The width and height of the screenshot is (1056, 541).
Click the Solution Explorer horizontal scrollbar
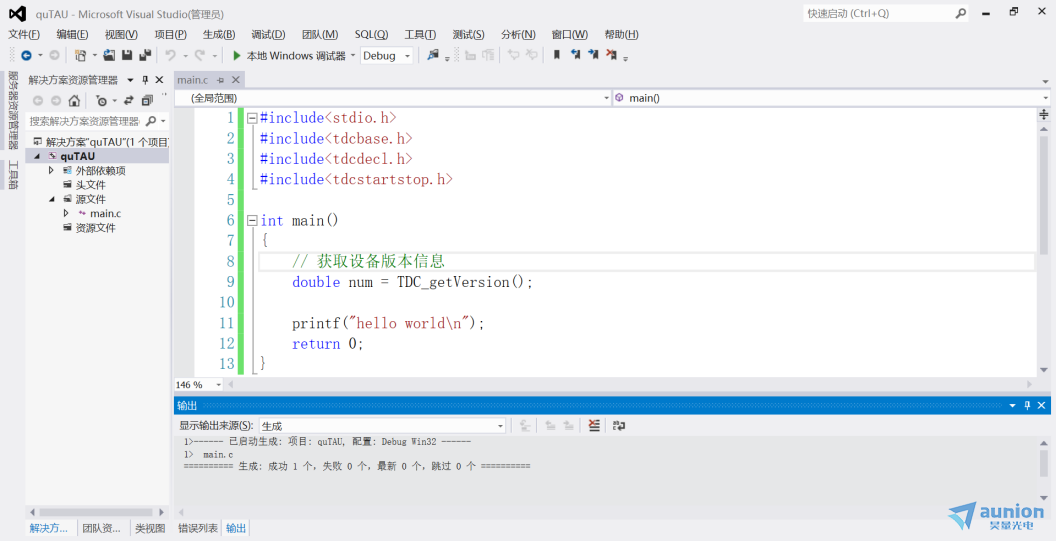[x=95, y=512]
